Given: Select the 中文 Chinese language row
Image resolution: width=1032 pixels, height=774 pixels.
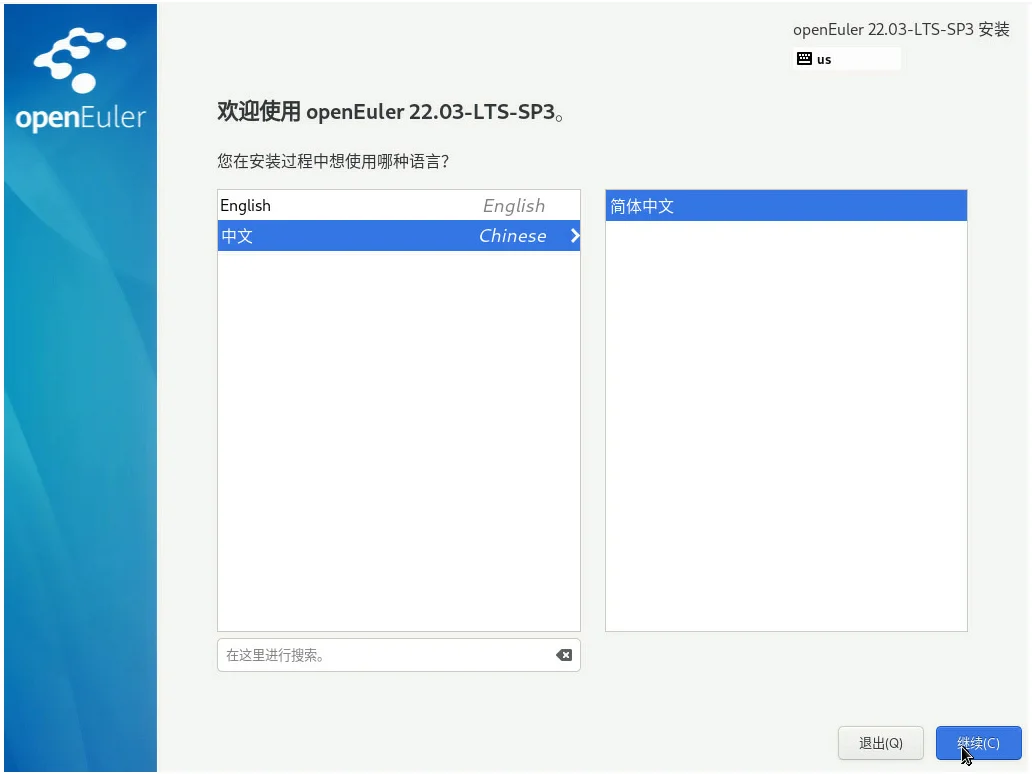Looking at the screenshot, I should point(399,236).
